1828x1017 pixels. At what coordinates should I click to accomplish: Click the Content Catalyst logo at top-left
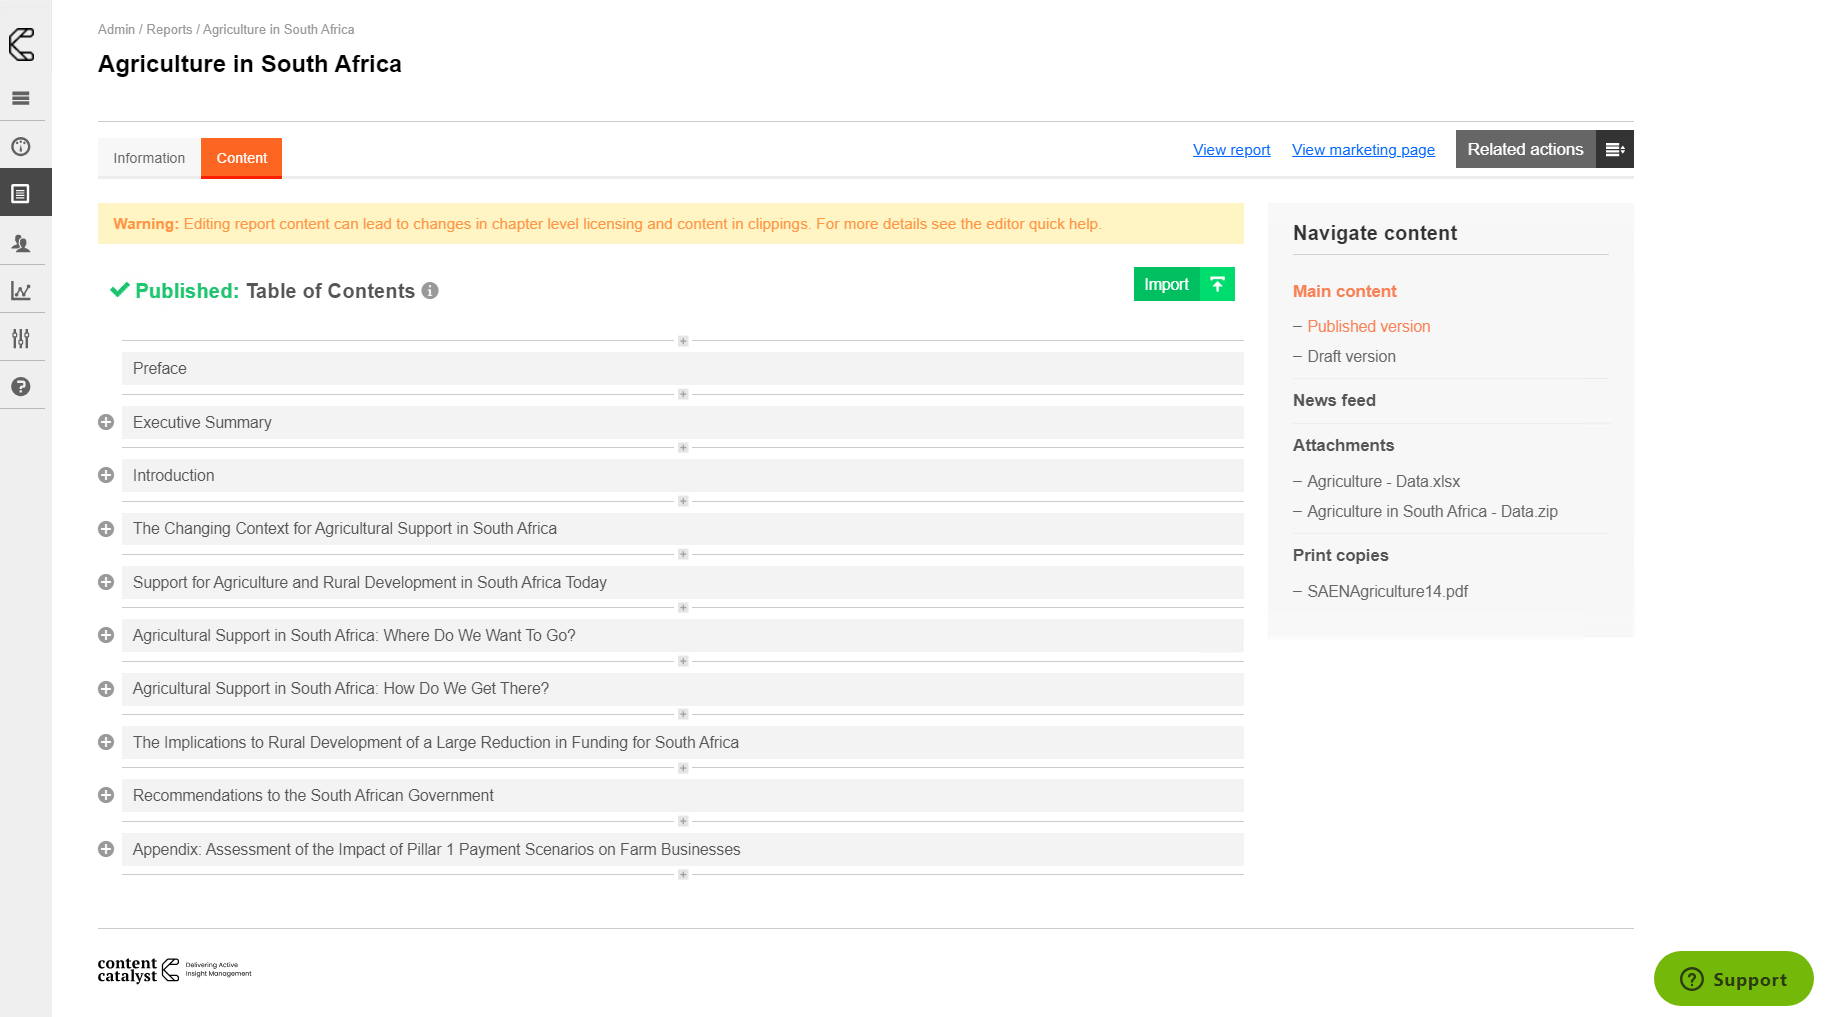tap(21, 44)
